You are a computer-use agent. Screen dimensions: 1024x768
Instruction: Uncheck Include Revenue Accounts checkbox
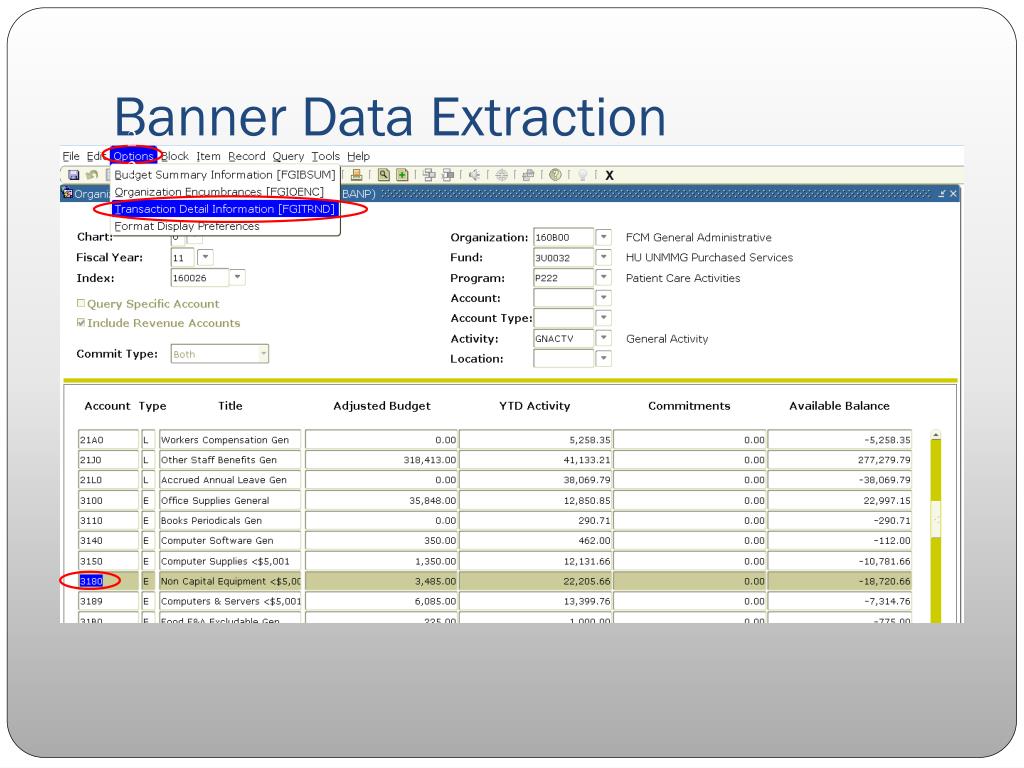point(81,323)
